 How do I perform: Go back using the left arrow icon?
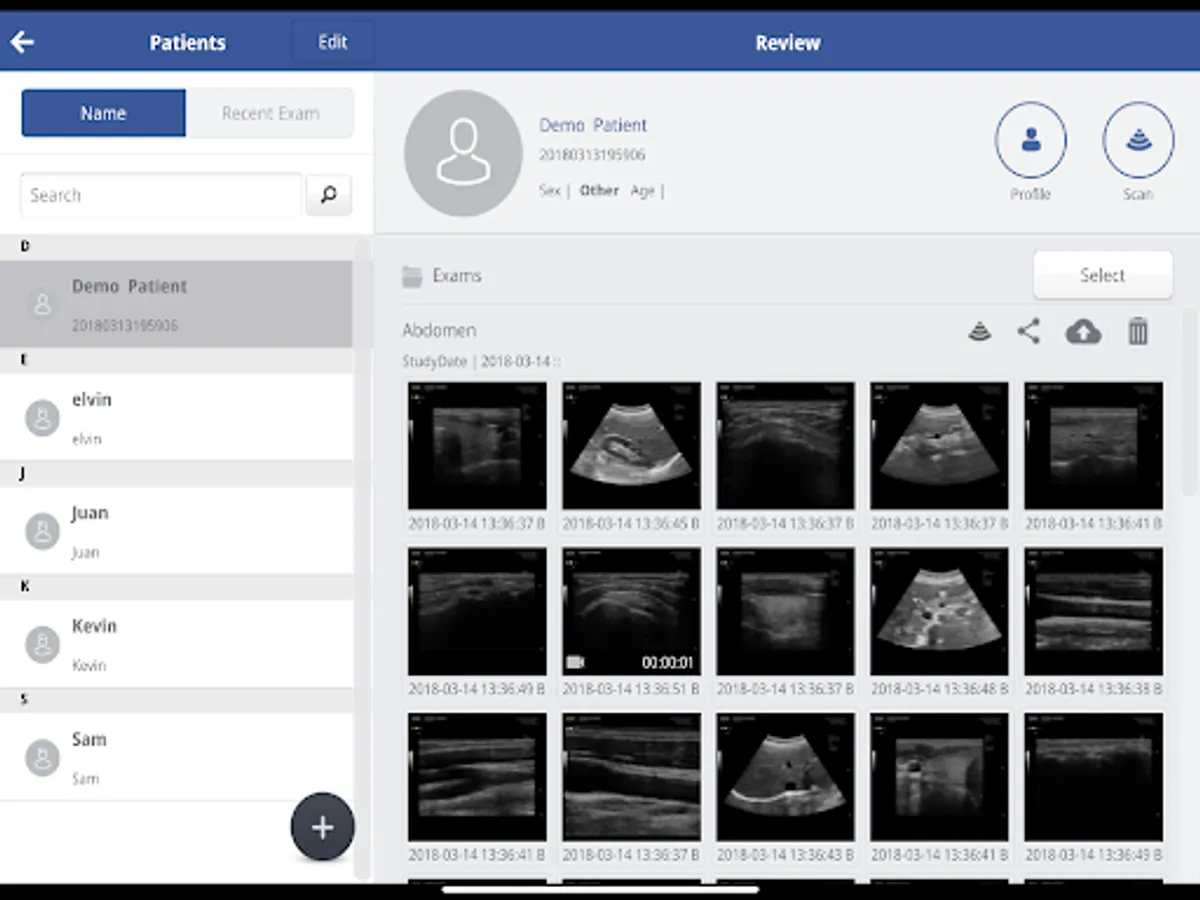pos(22,42)
